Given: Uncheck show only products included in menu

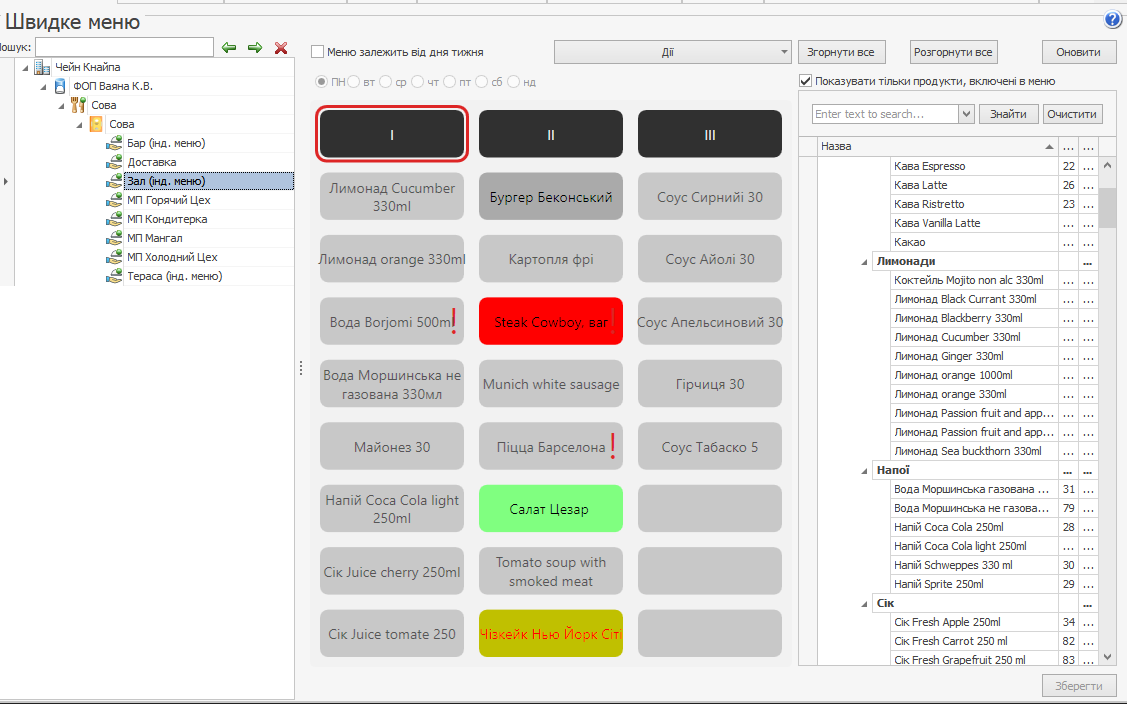Looking at the screenshot, I should point(806,81).
